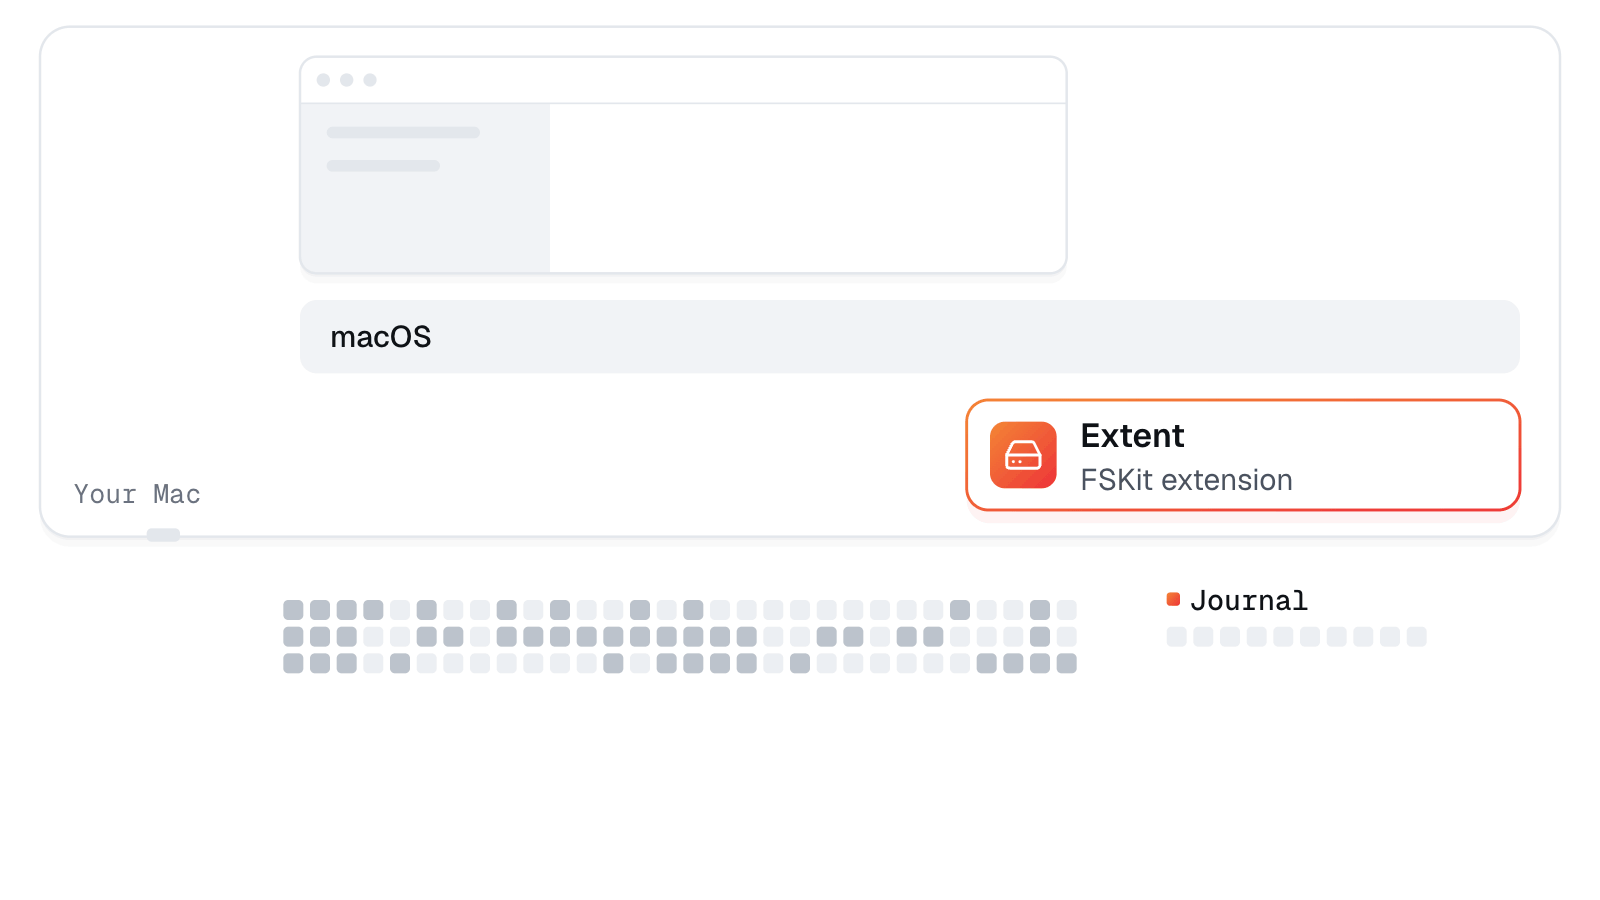Click the third window traffic-light dot

[x=370, y=80]
